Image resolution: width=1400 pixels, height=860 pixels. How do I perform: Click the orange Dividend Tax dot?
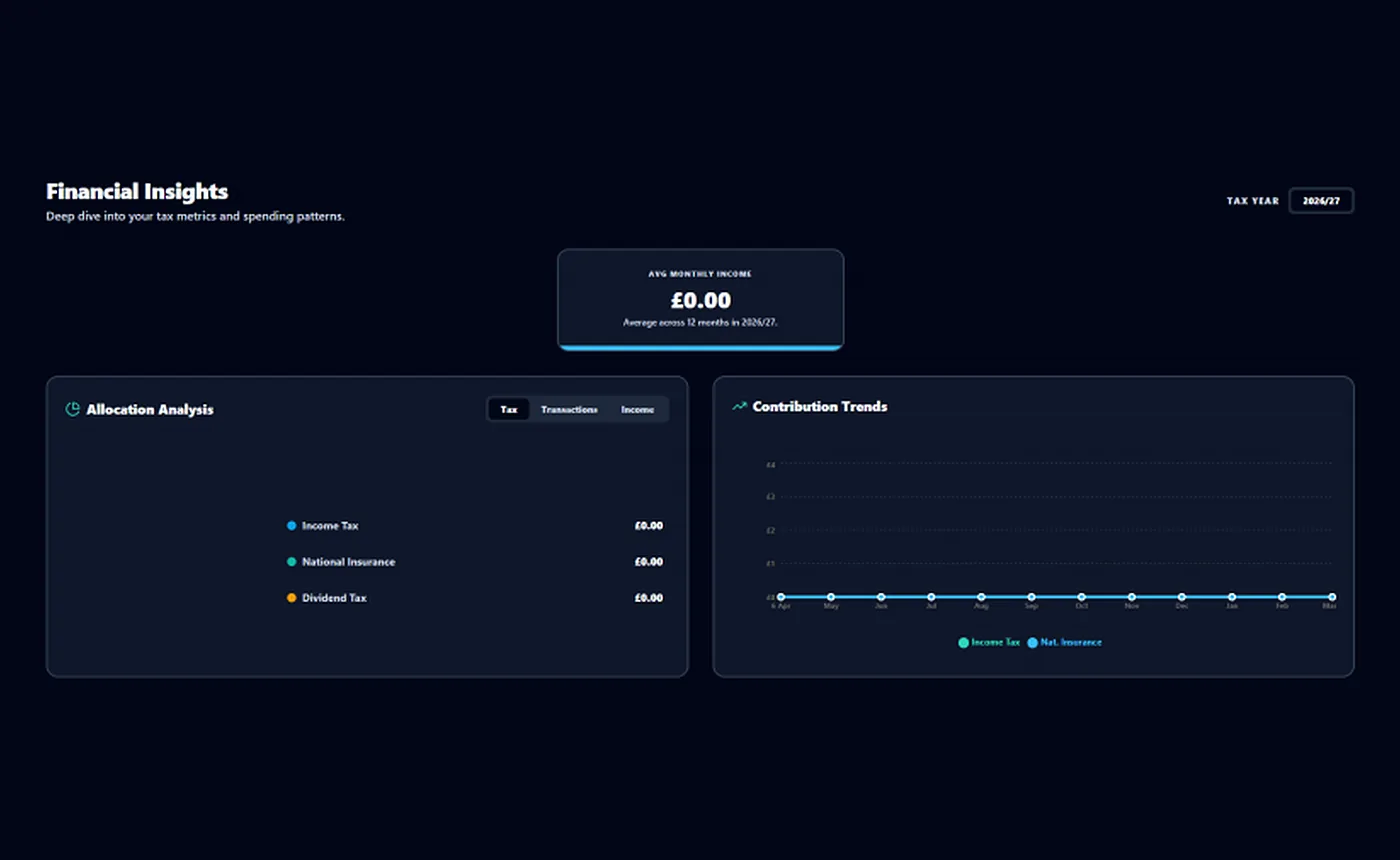(292, 598)
